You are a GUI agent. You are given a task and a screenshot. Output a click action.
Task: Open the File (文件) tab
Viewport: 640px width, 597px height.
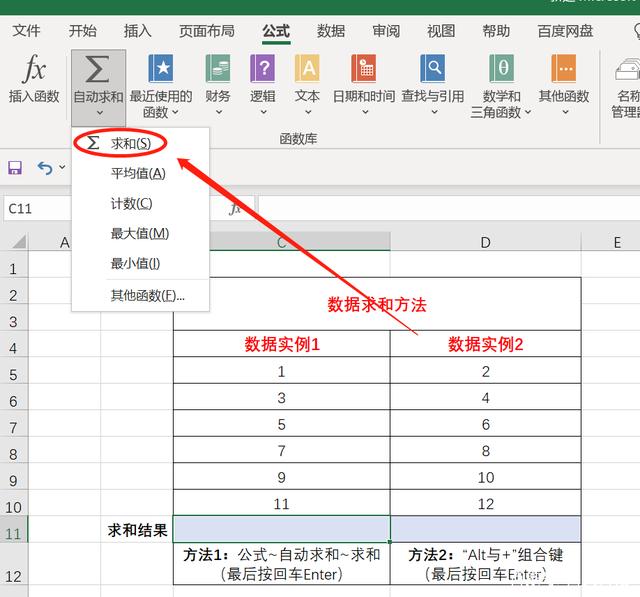(x=27, y=31)
